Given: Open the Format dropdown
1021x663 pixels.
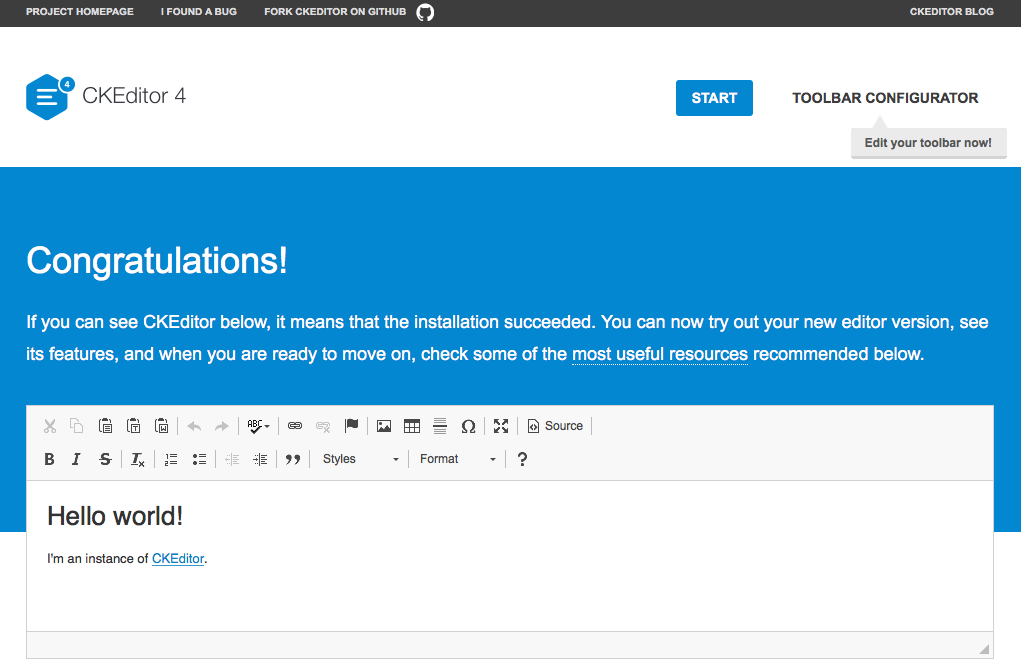Looking at the screenshot, I should click(x=457, y=459).
